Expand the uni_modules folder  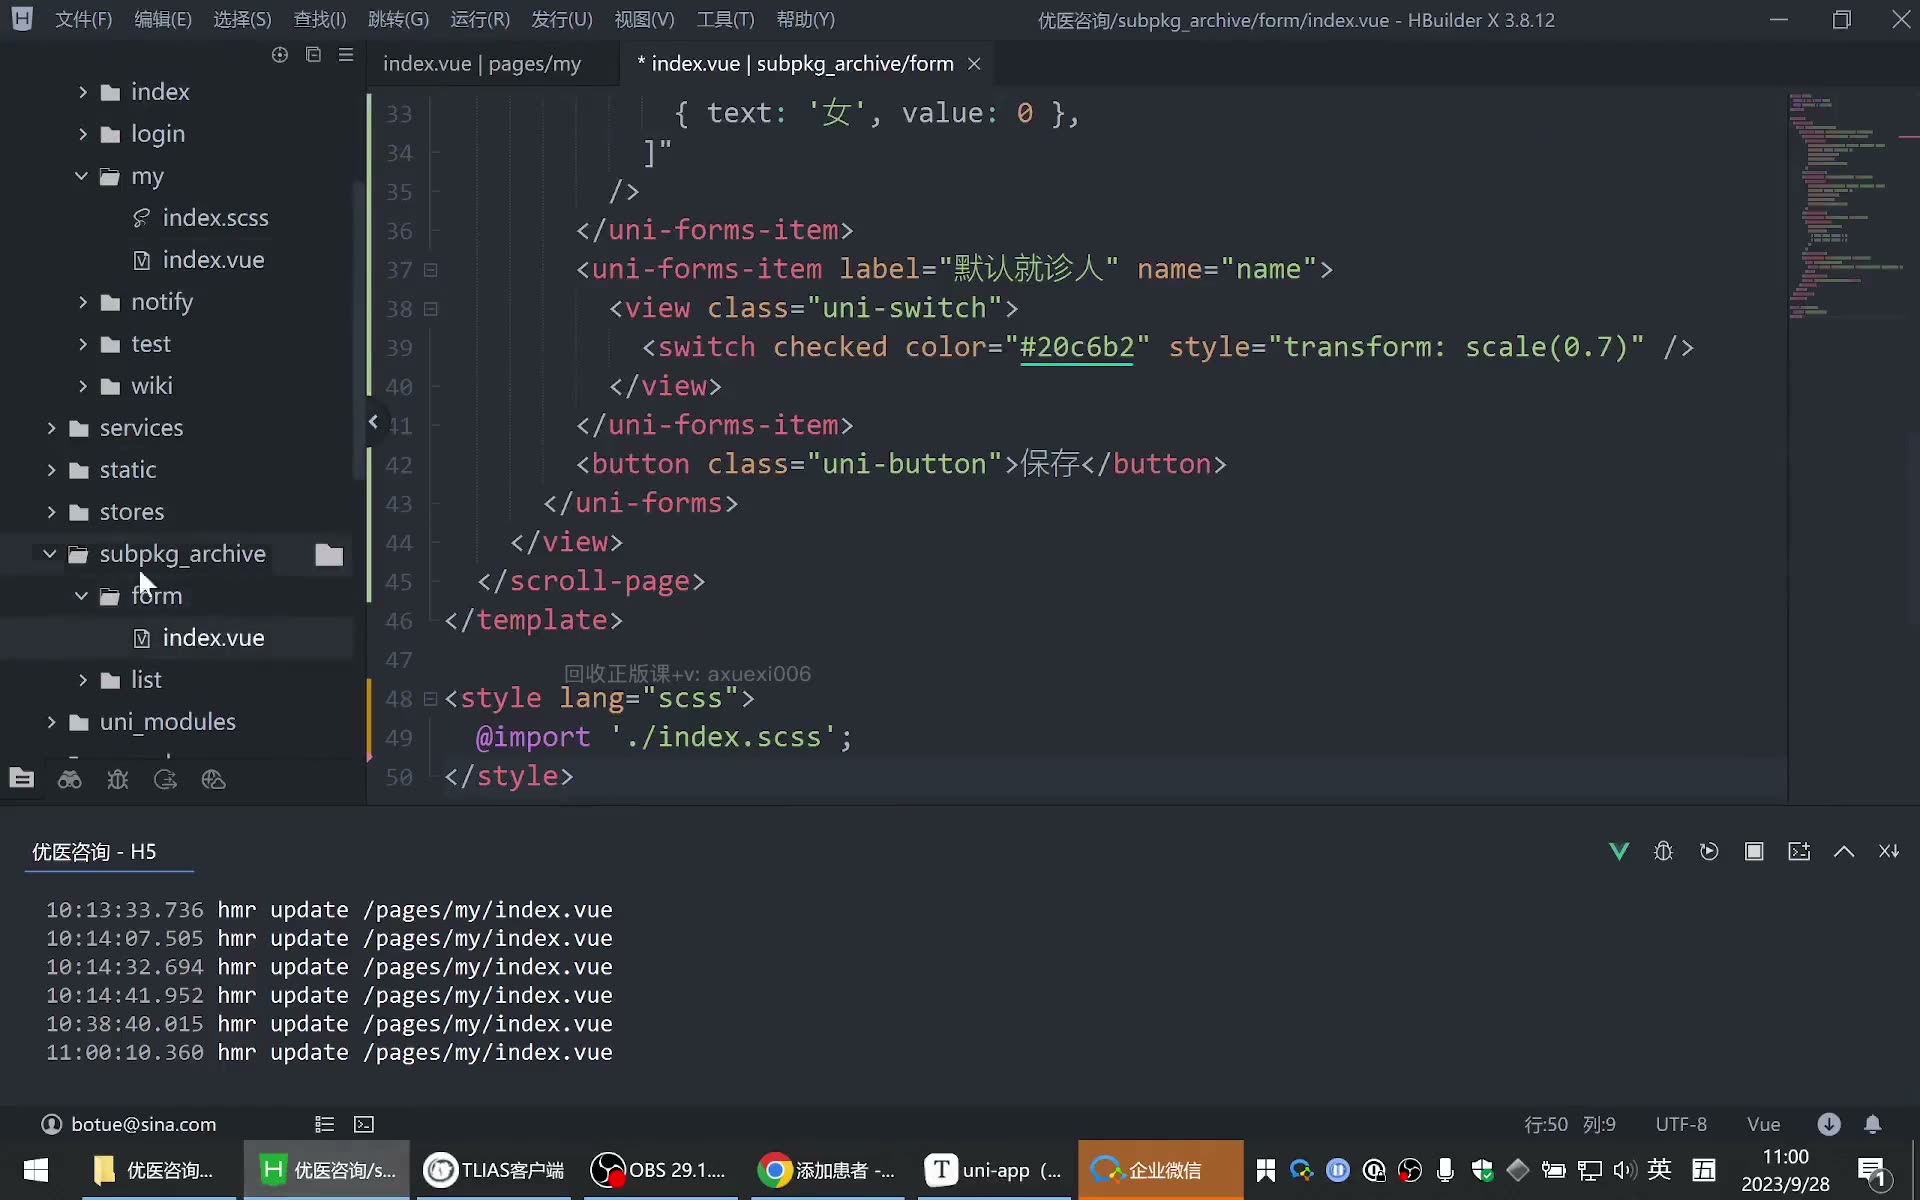51,722
